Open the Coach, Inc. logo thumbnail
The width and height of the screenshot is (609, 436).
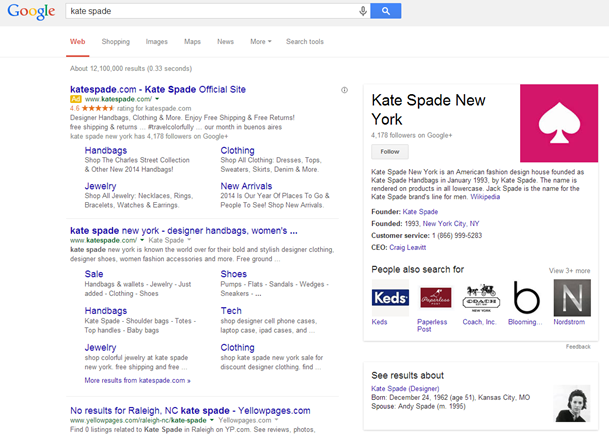tap(480, 297)
